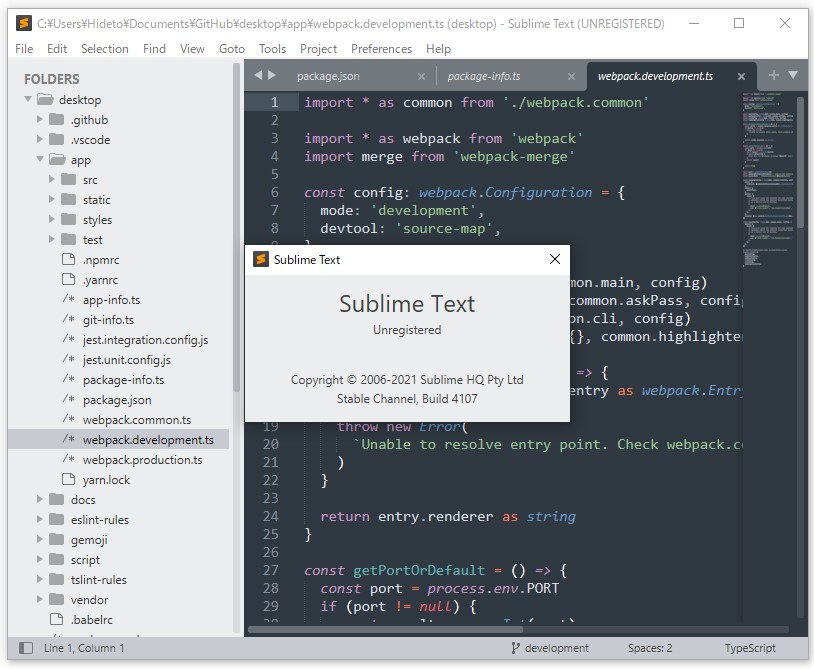Open a new tab with the plus icon

click(774, 75)
